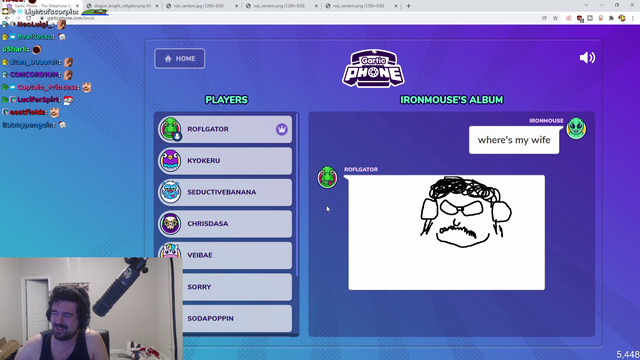Open Roflgator's drawing of the angry face

446,233
